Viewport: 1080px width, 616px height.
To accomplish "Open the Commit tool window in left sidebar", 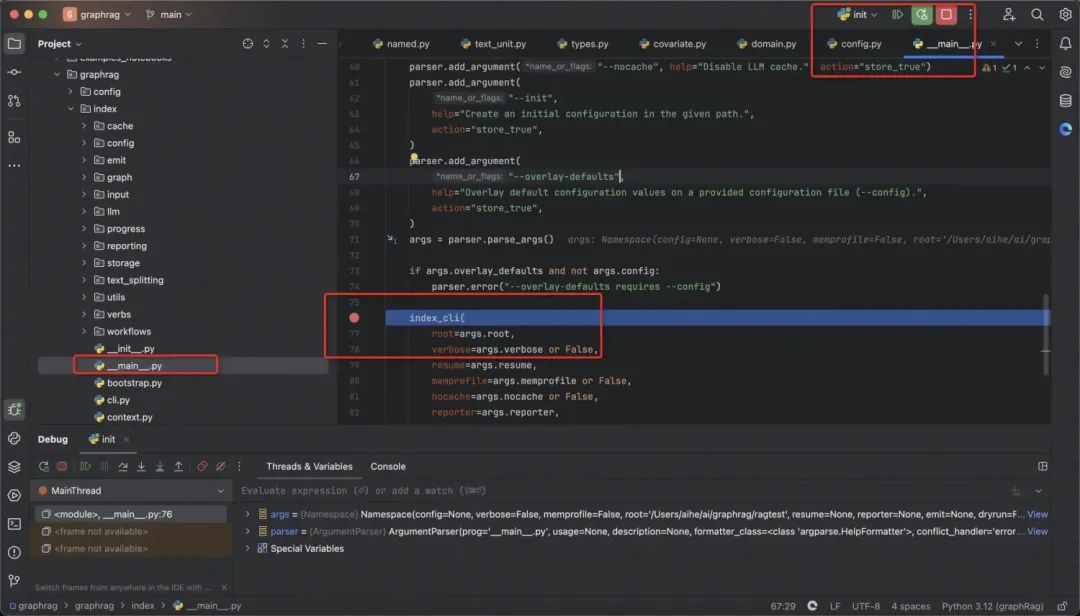I will click(14, 73).
